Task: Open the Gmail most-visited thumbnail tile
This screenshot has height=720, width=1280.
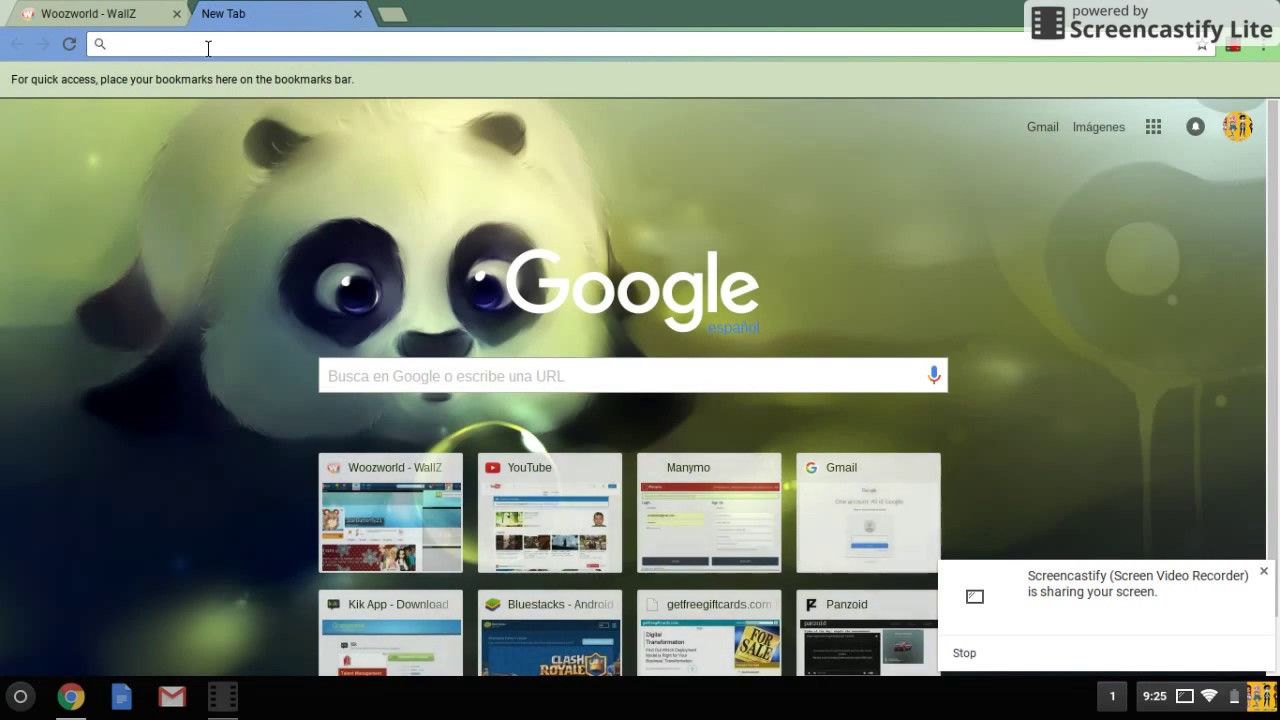Action: coord(868,513)
